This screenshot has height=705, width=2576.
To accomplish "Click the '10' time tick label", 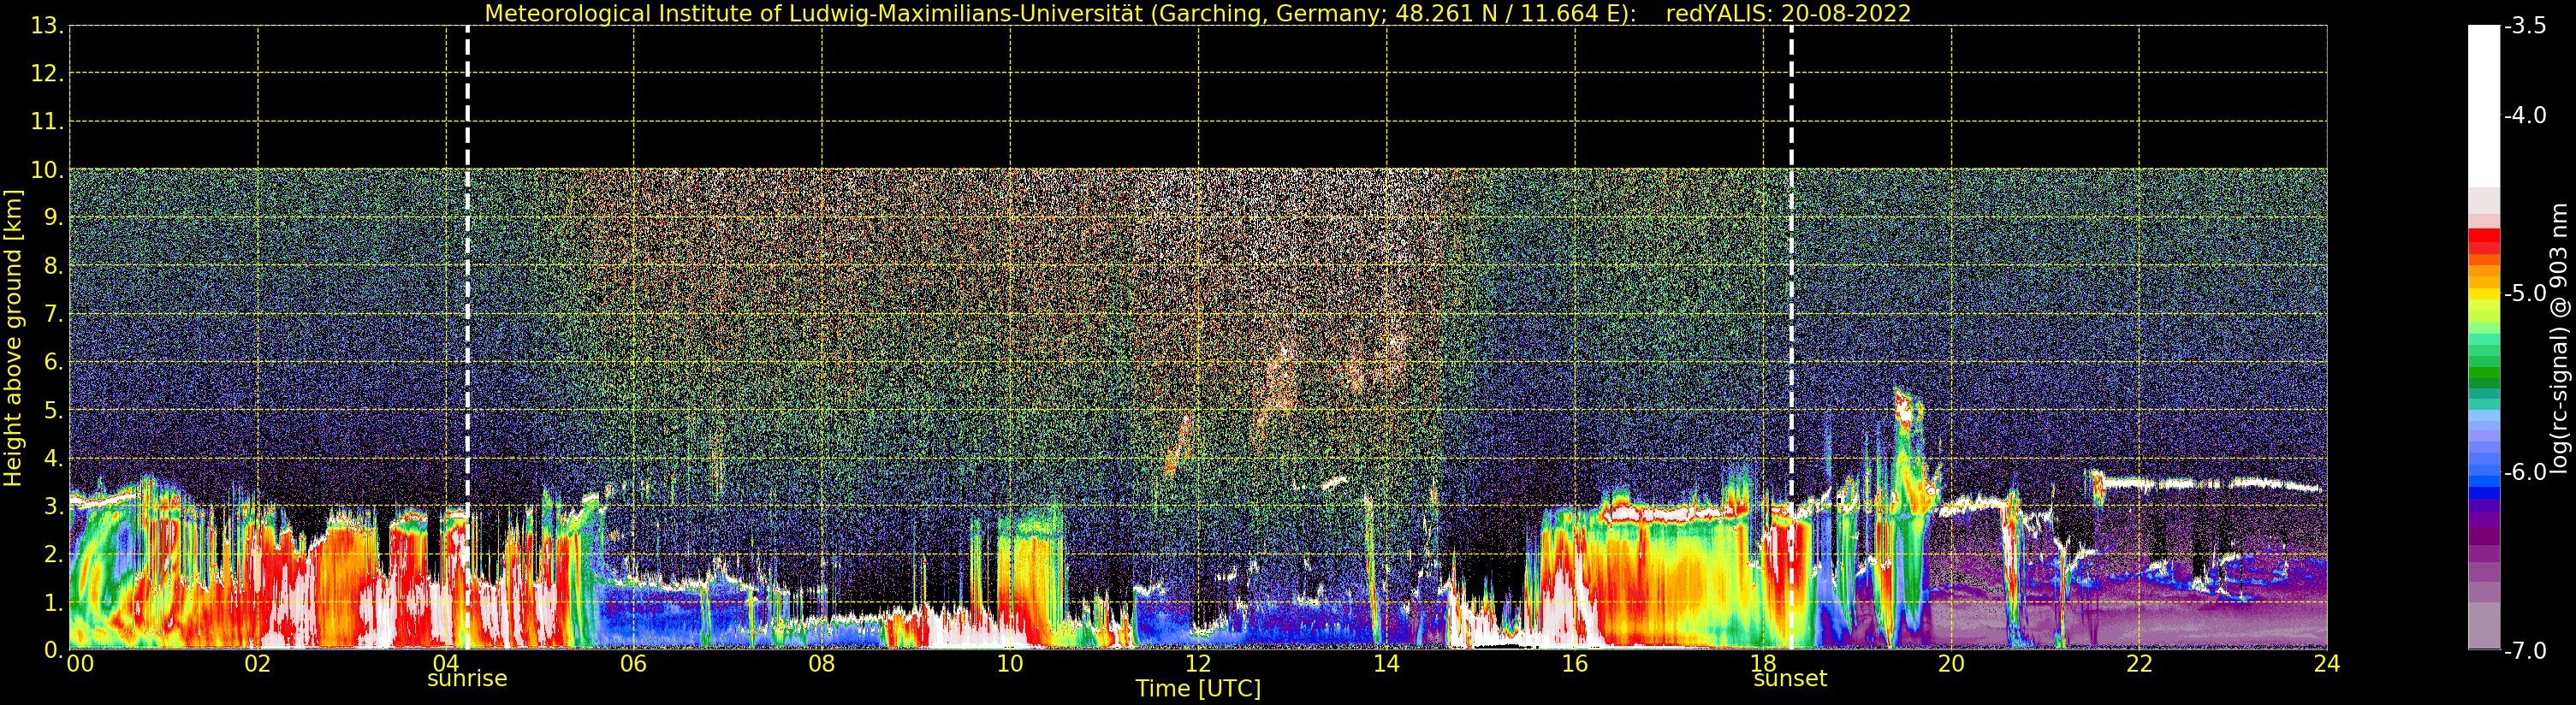I will [x=1010, y=664].
